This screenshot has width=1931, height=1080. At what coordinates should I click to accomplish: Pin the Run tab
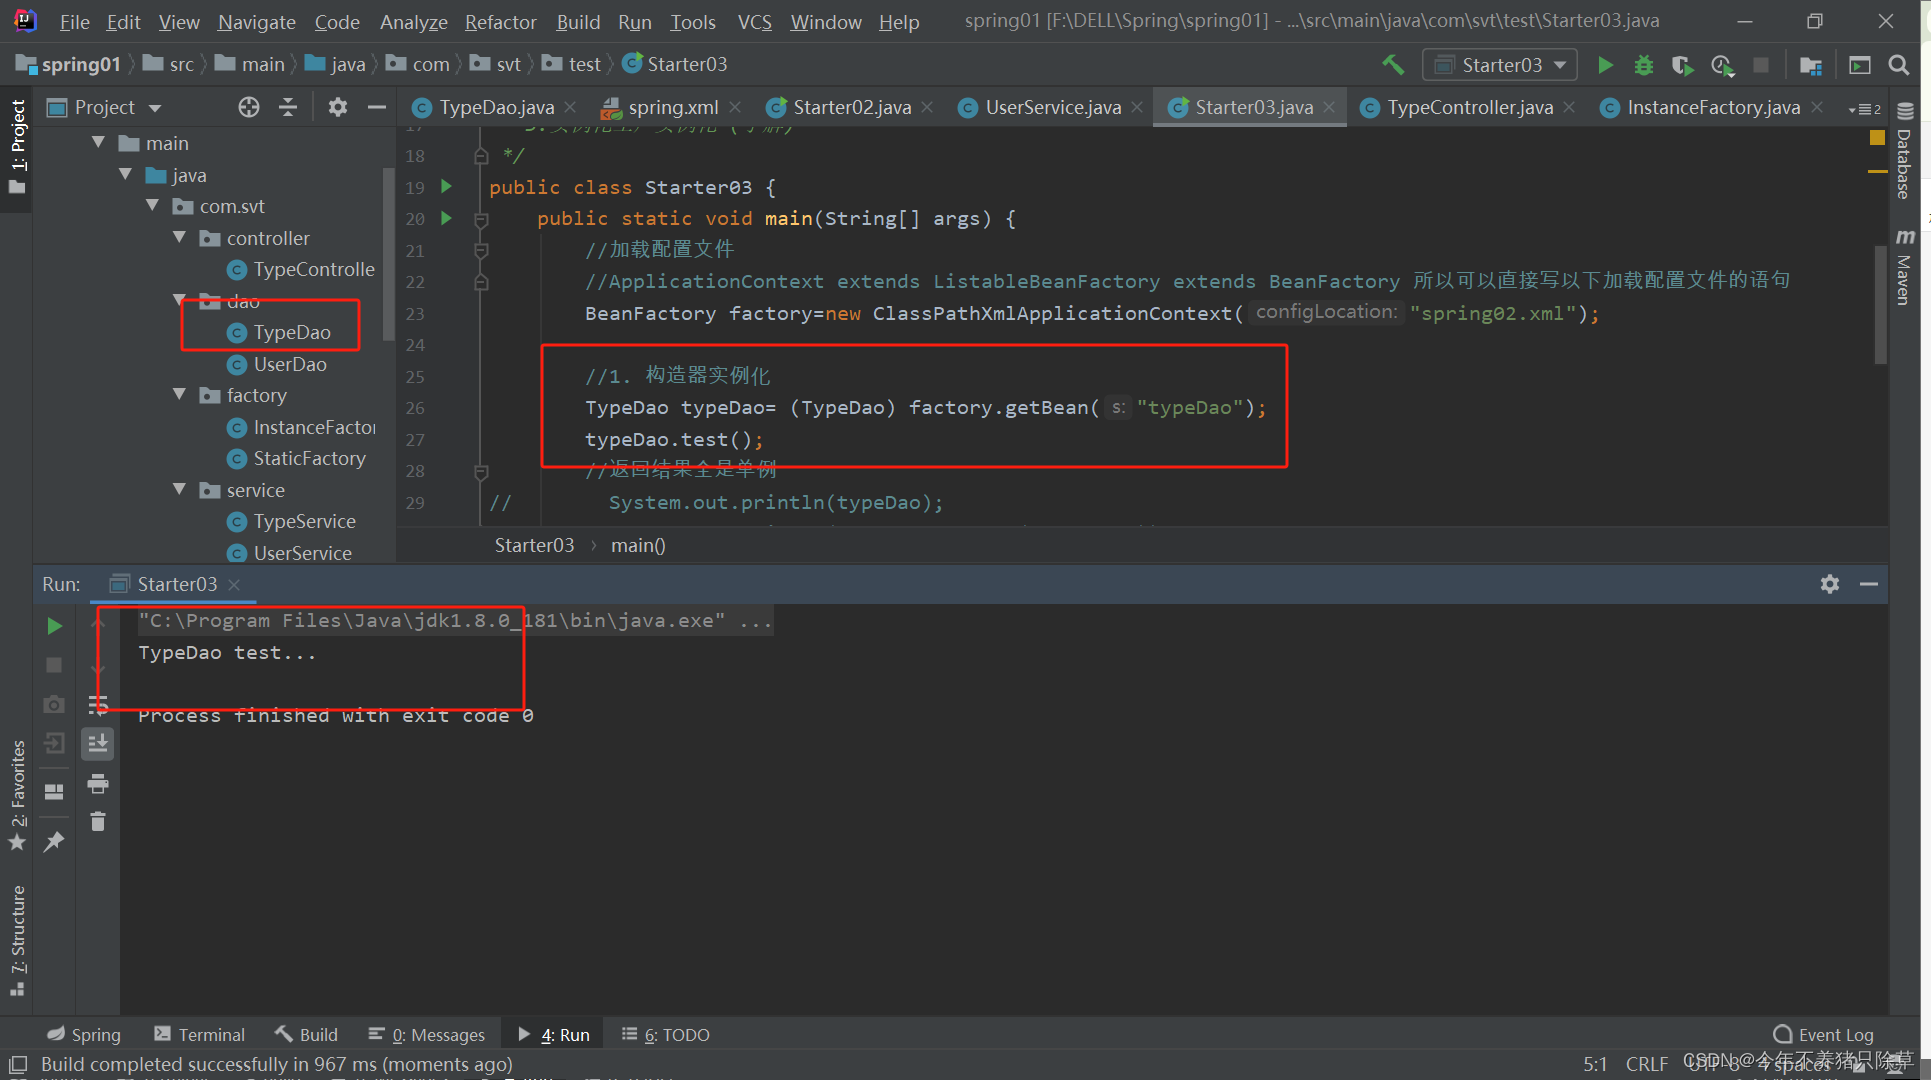pos(55,842)
